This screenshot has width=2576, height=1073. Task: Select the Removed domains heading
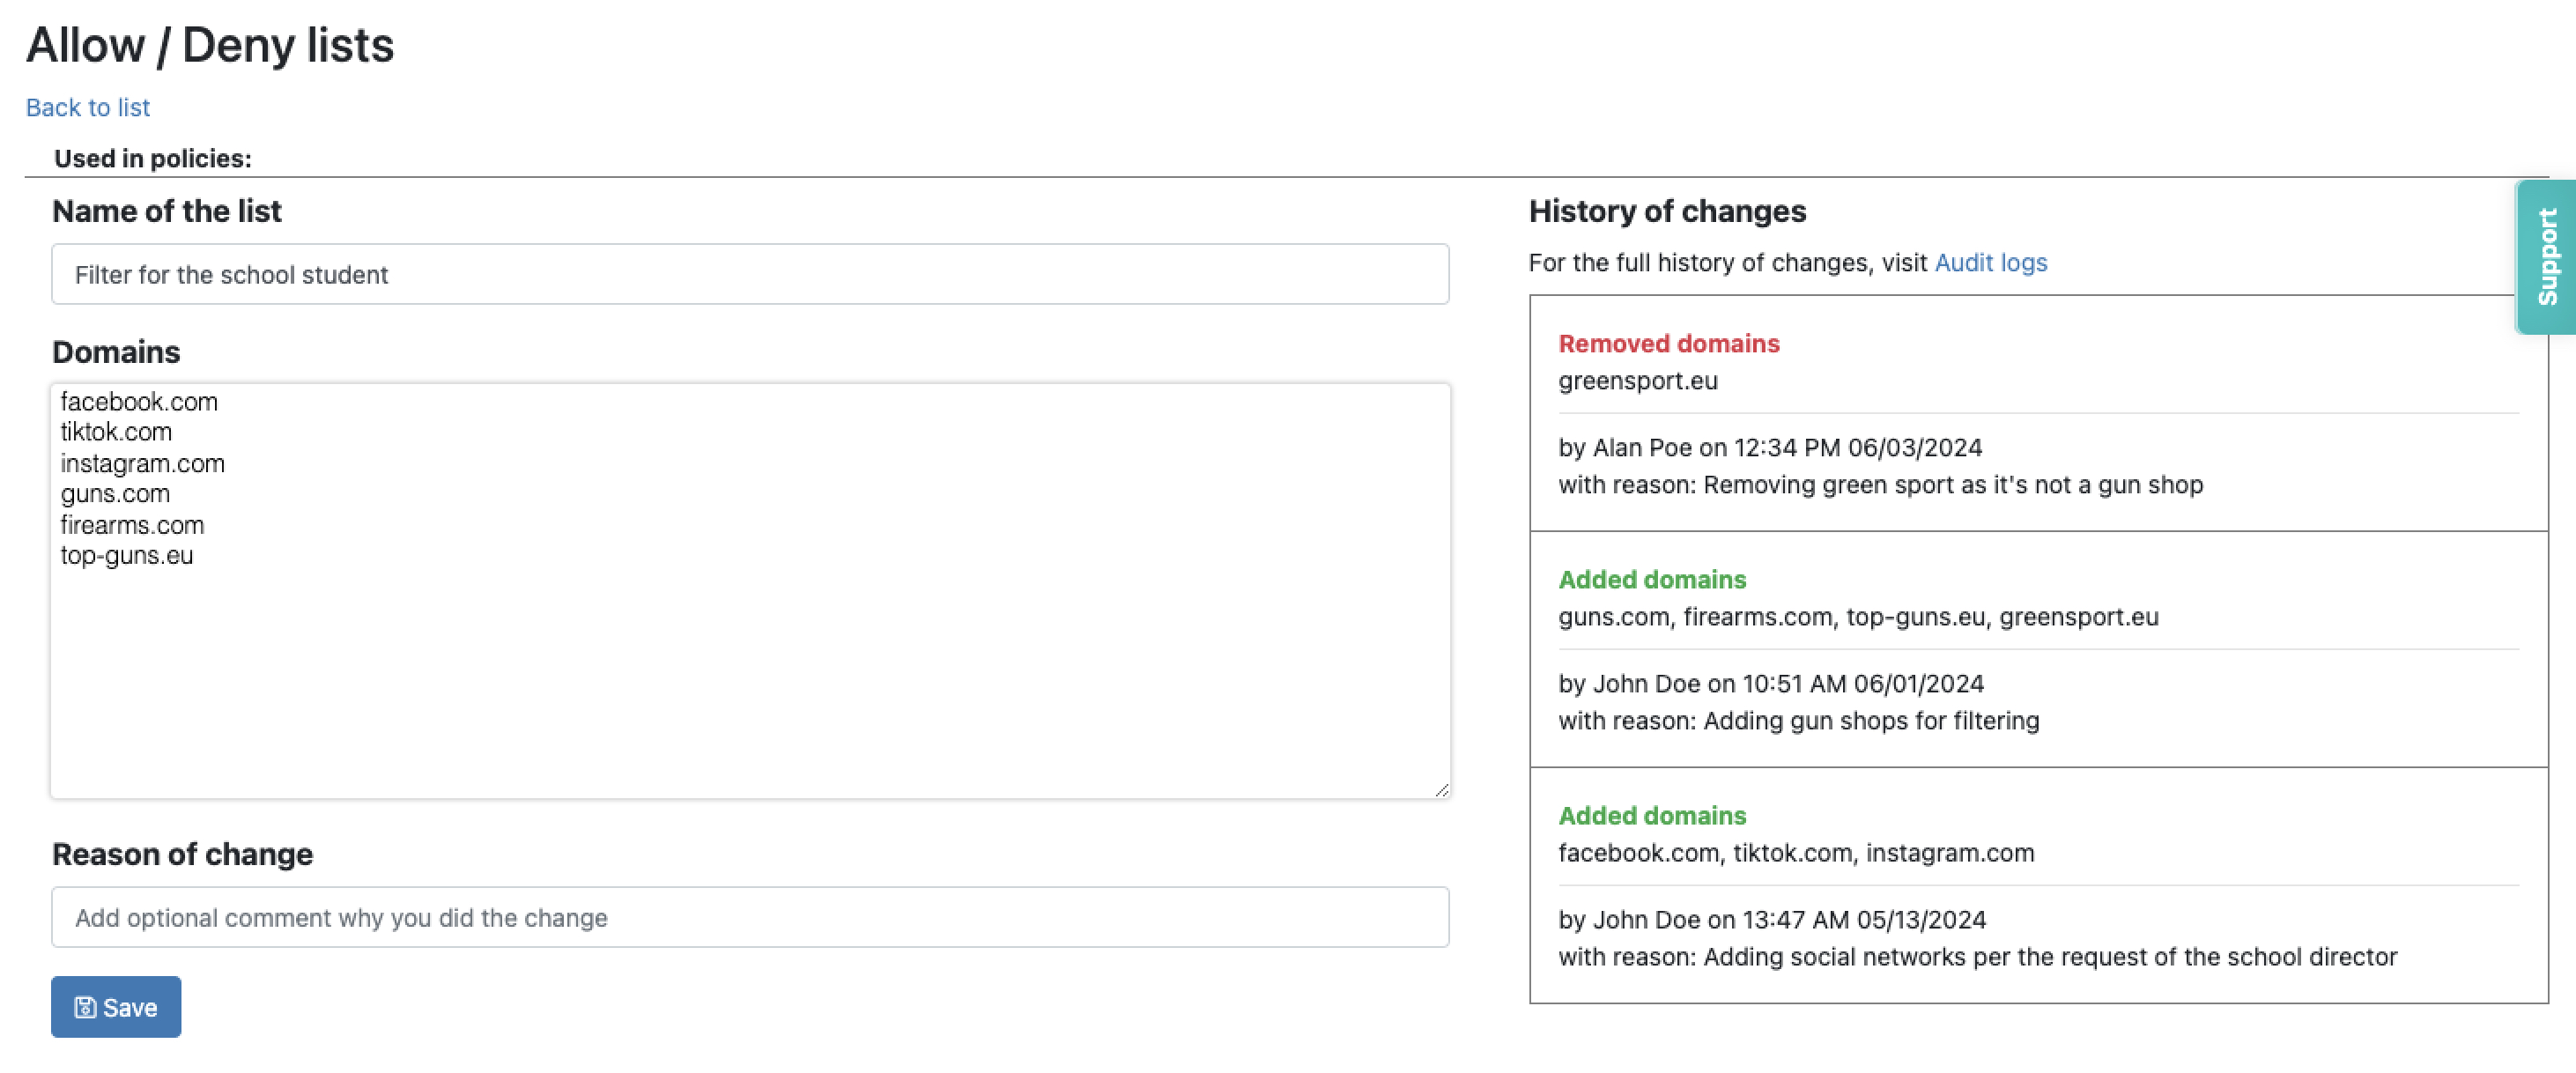1669,343
